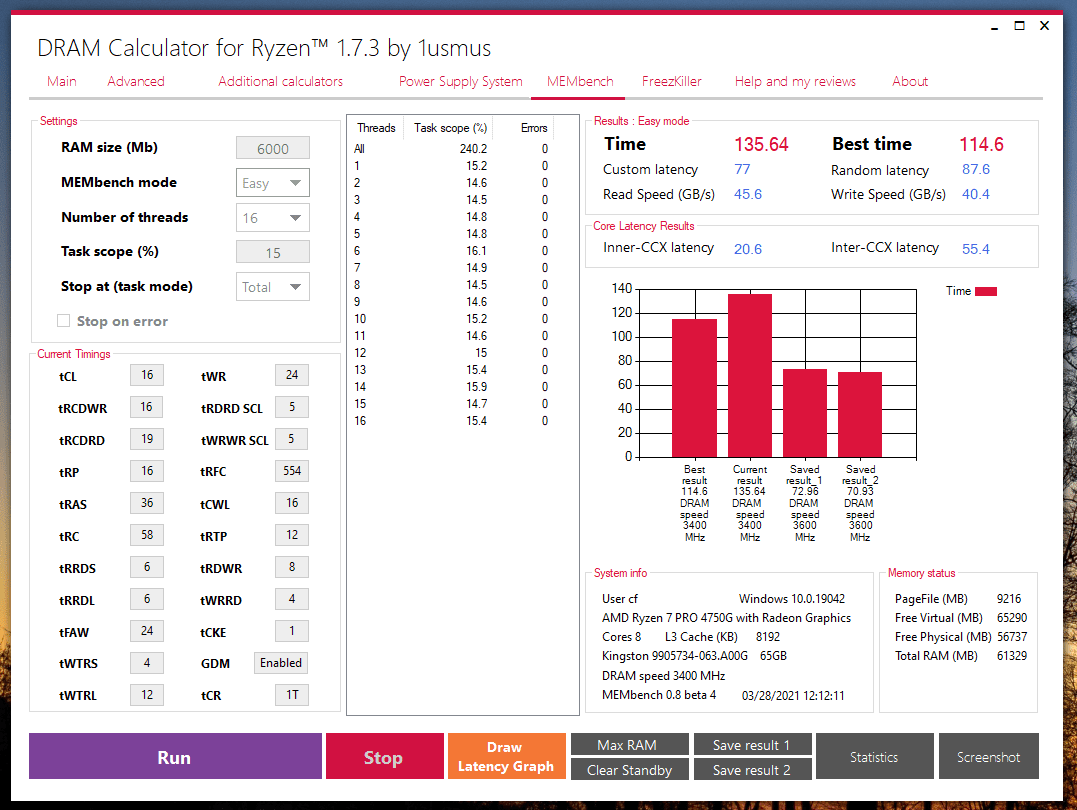Click the red Stop button

385,756
